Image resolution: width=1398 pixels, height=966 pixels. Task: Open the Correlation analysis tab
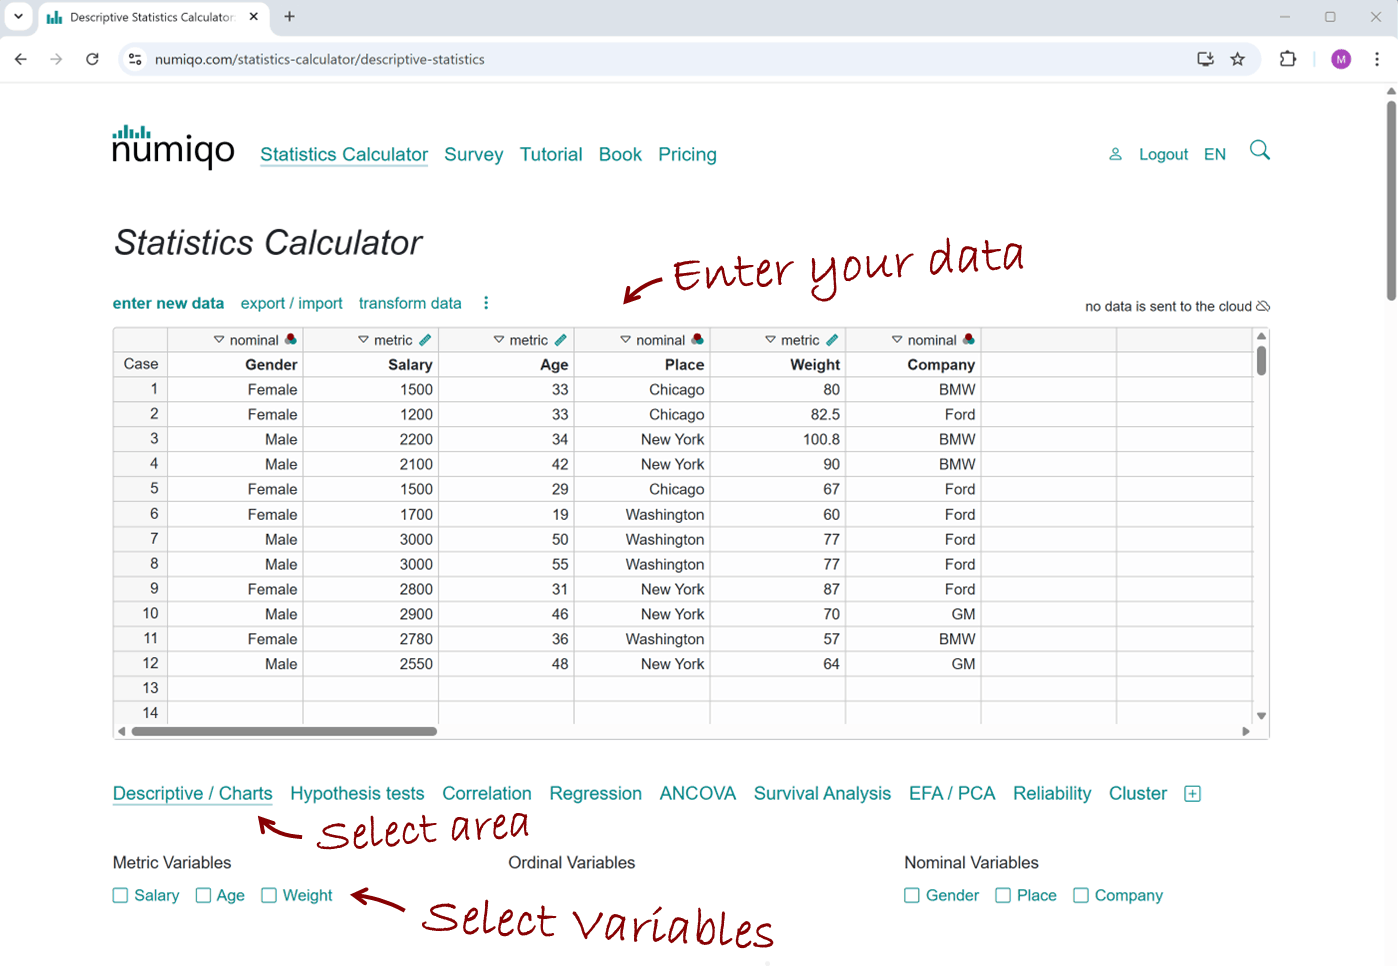click(487, 793)
